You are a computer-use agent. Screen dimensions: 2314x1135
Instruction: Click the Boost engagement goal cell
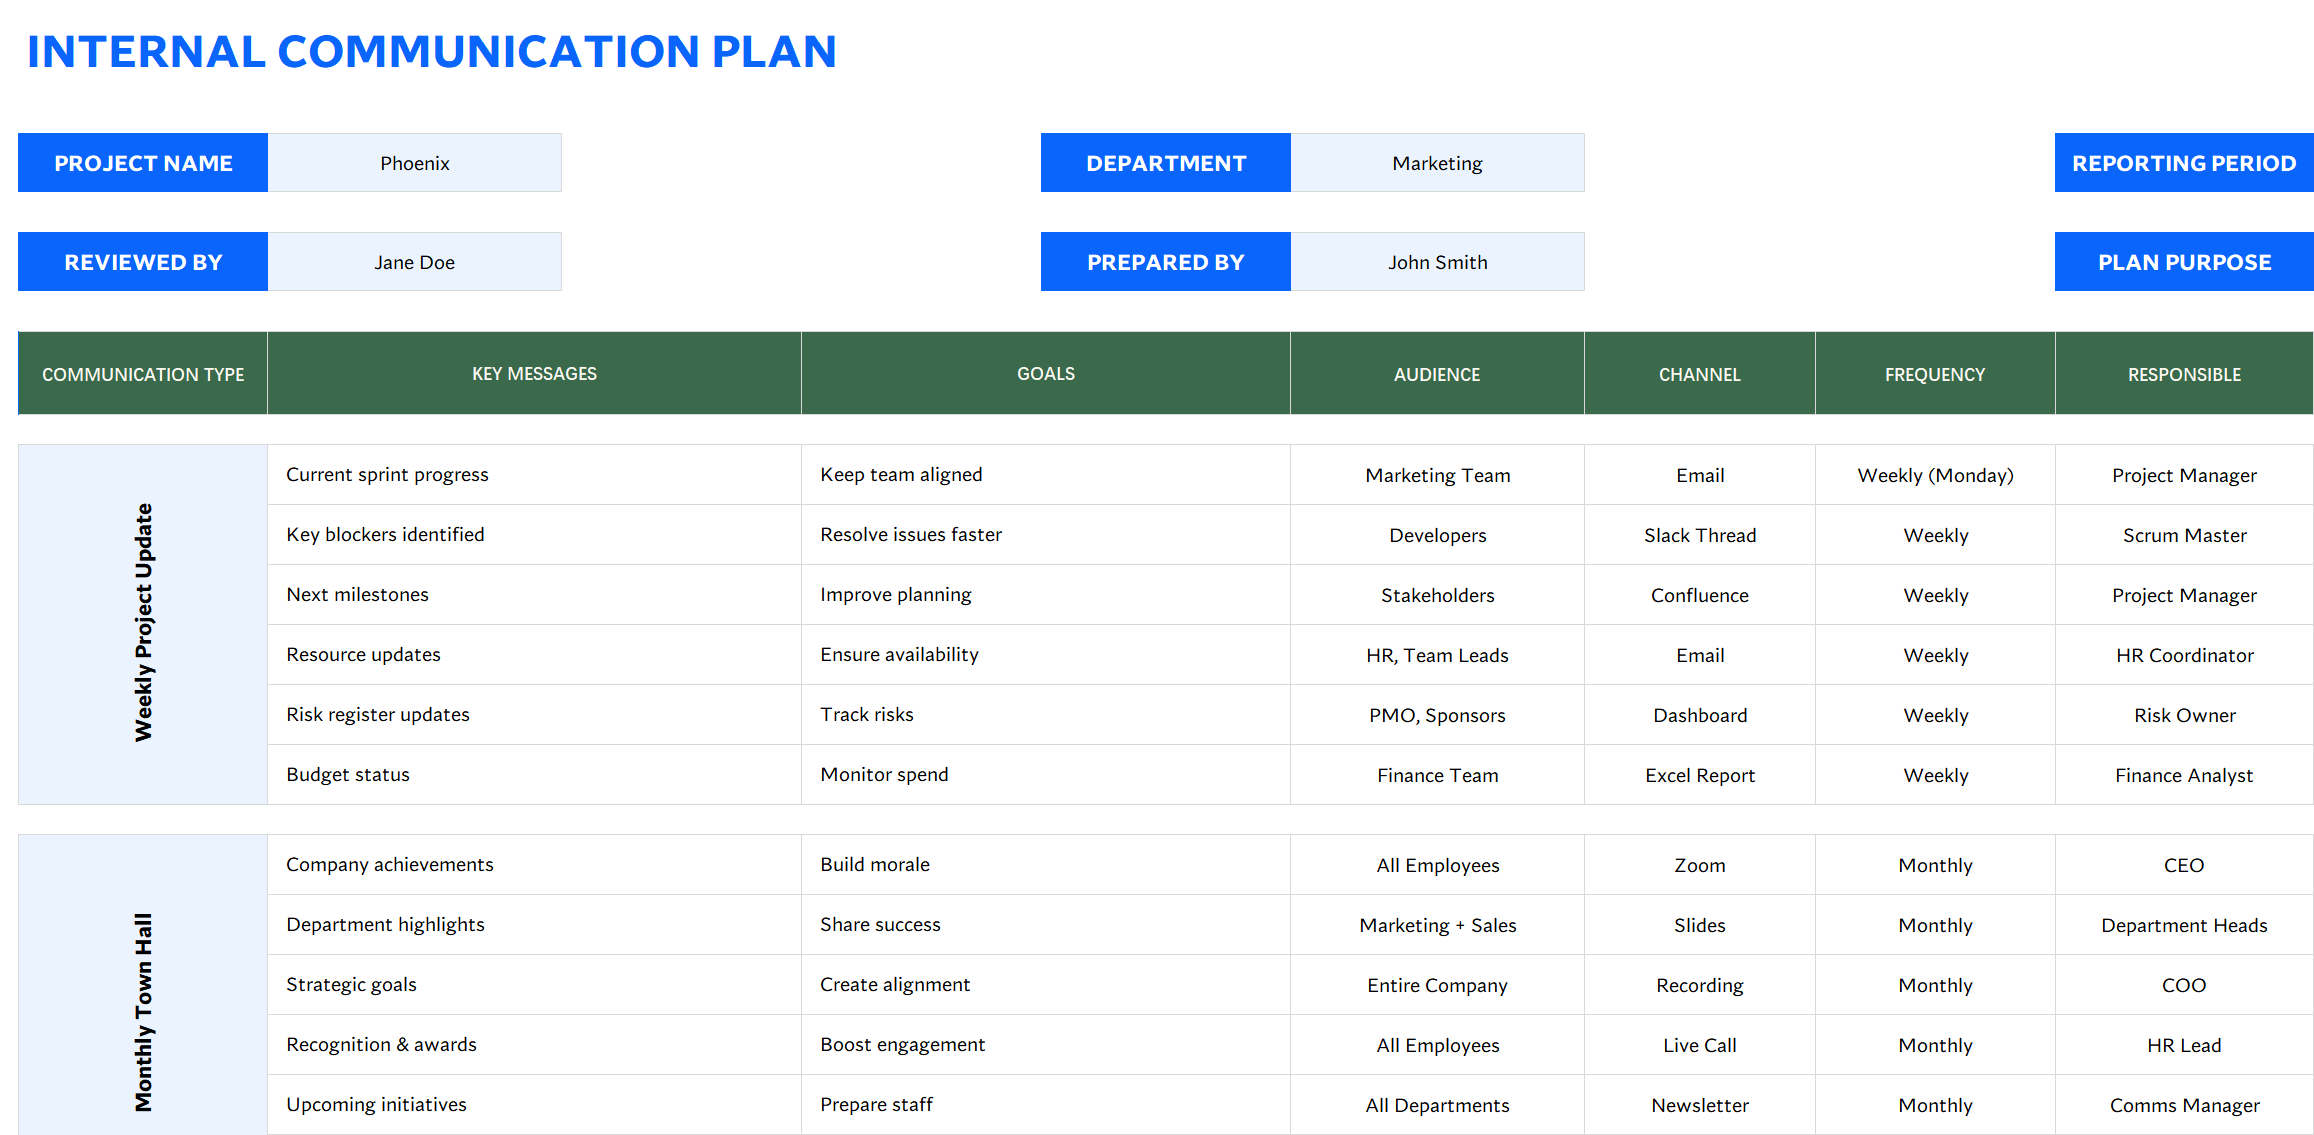point(1046,1045)
